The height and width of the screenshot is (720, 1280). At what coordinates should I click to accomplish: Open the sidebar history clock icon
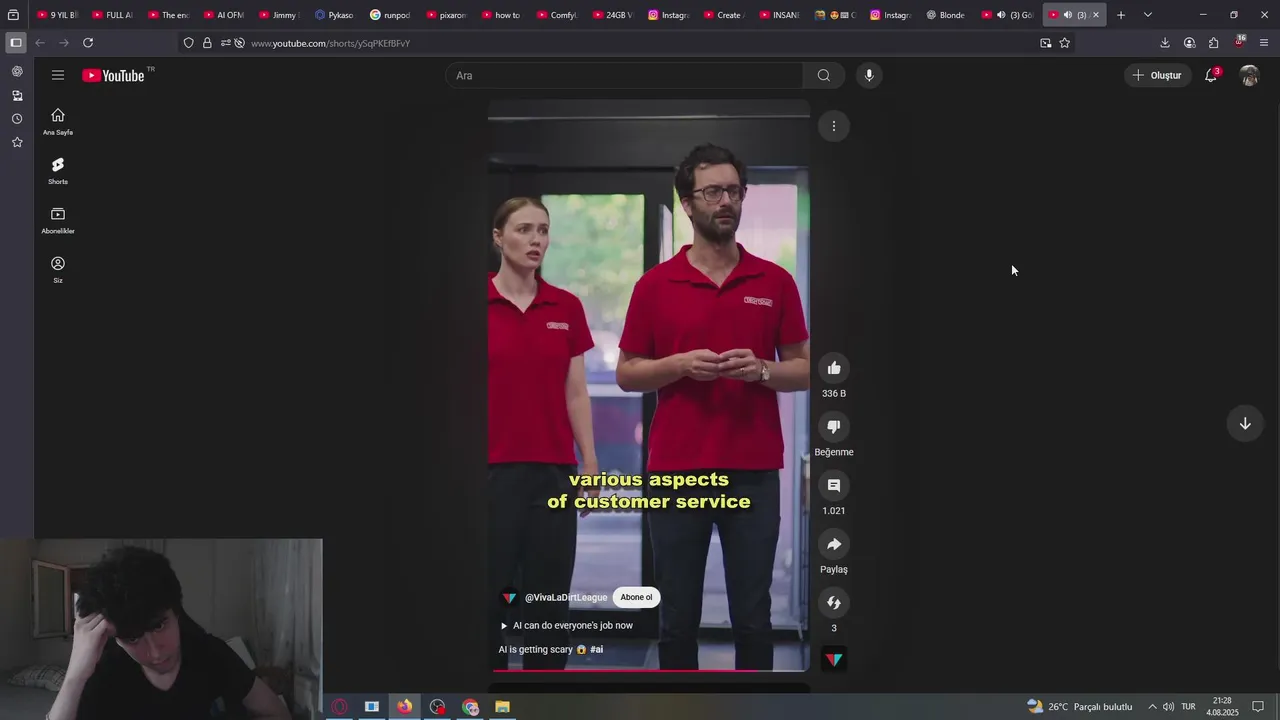tap(17, 119)
